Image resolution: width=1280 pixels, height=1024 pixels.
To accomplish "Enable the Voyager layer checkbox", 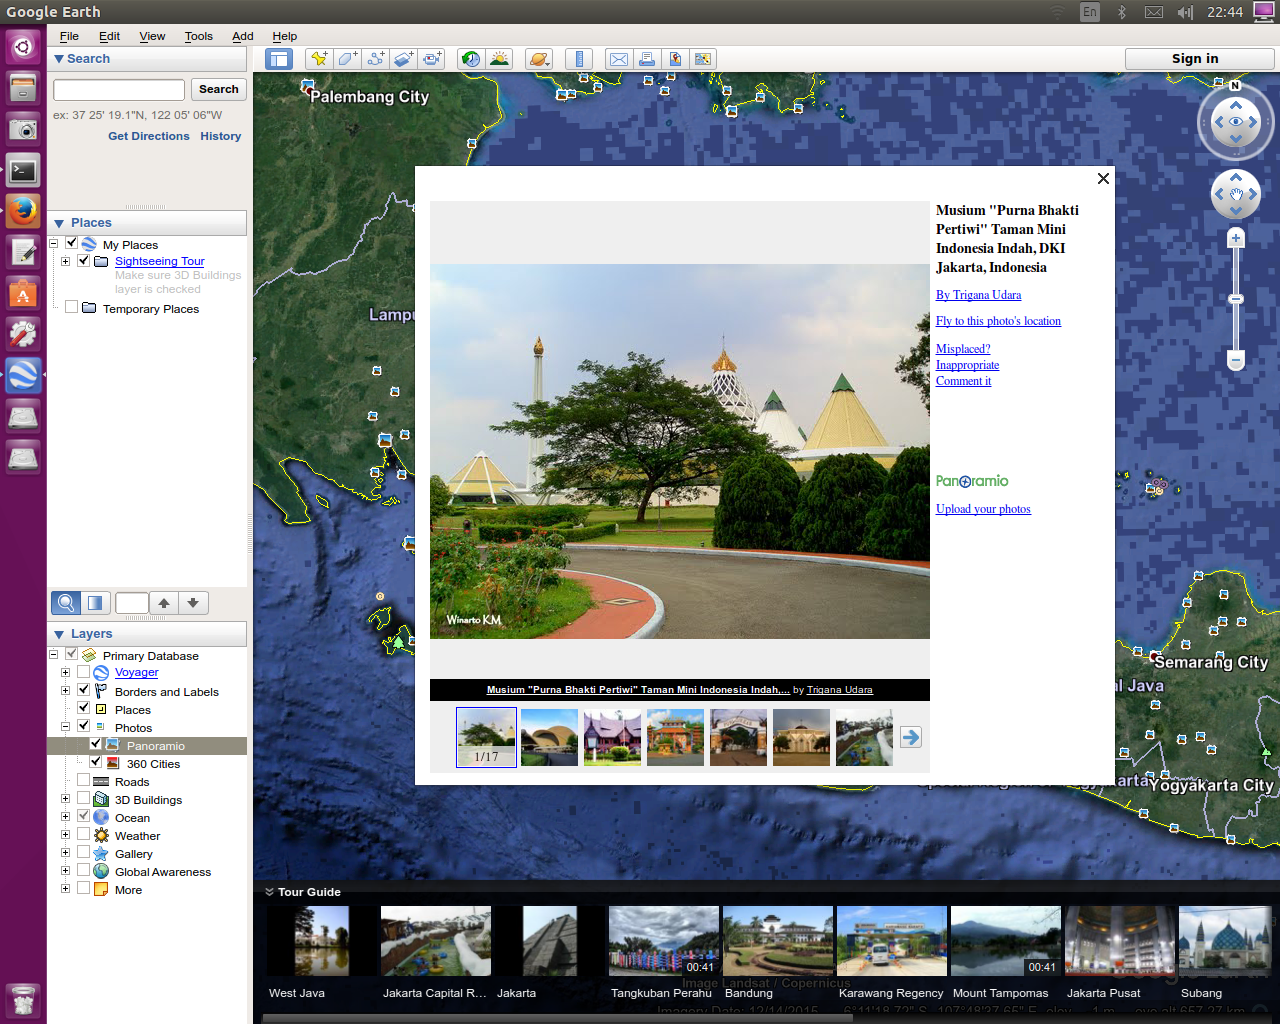I will coord(84,672).
